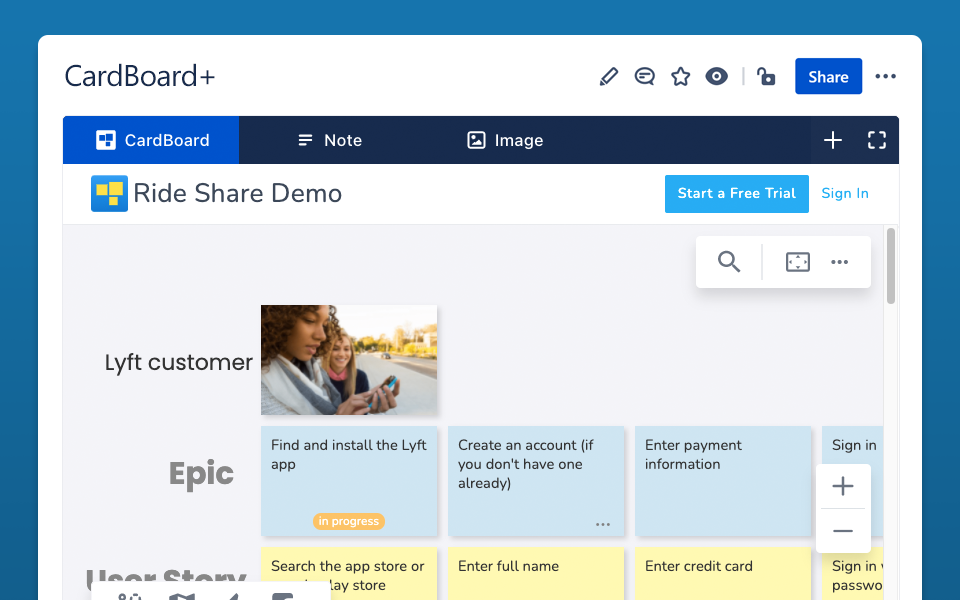
Task: Enter fullscreen via tab bar expand icon
Action: [877, 140]
